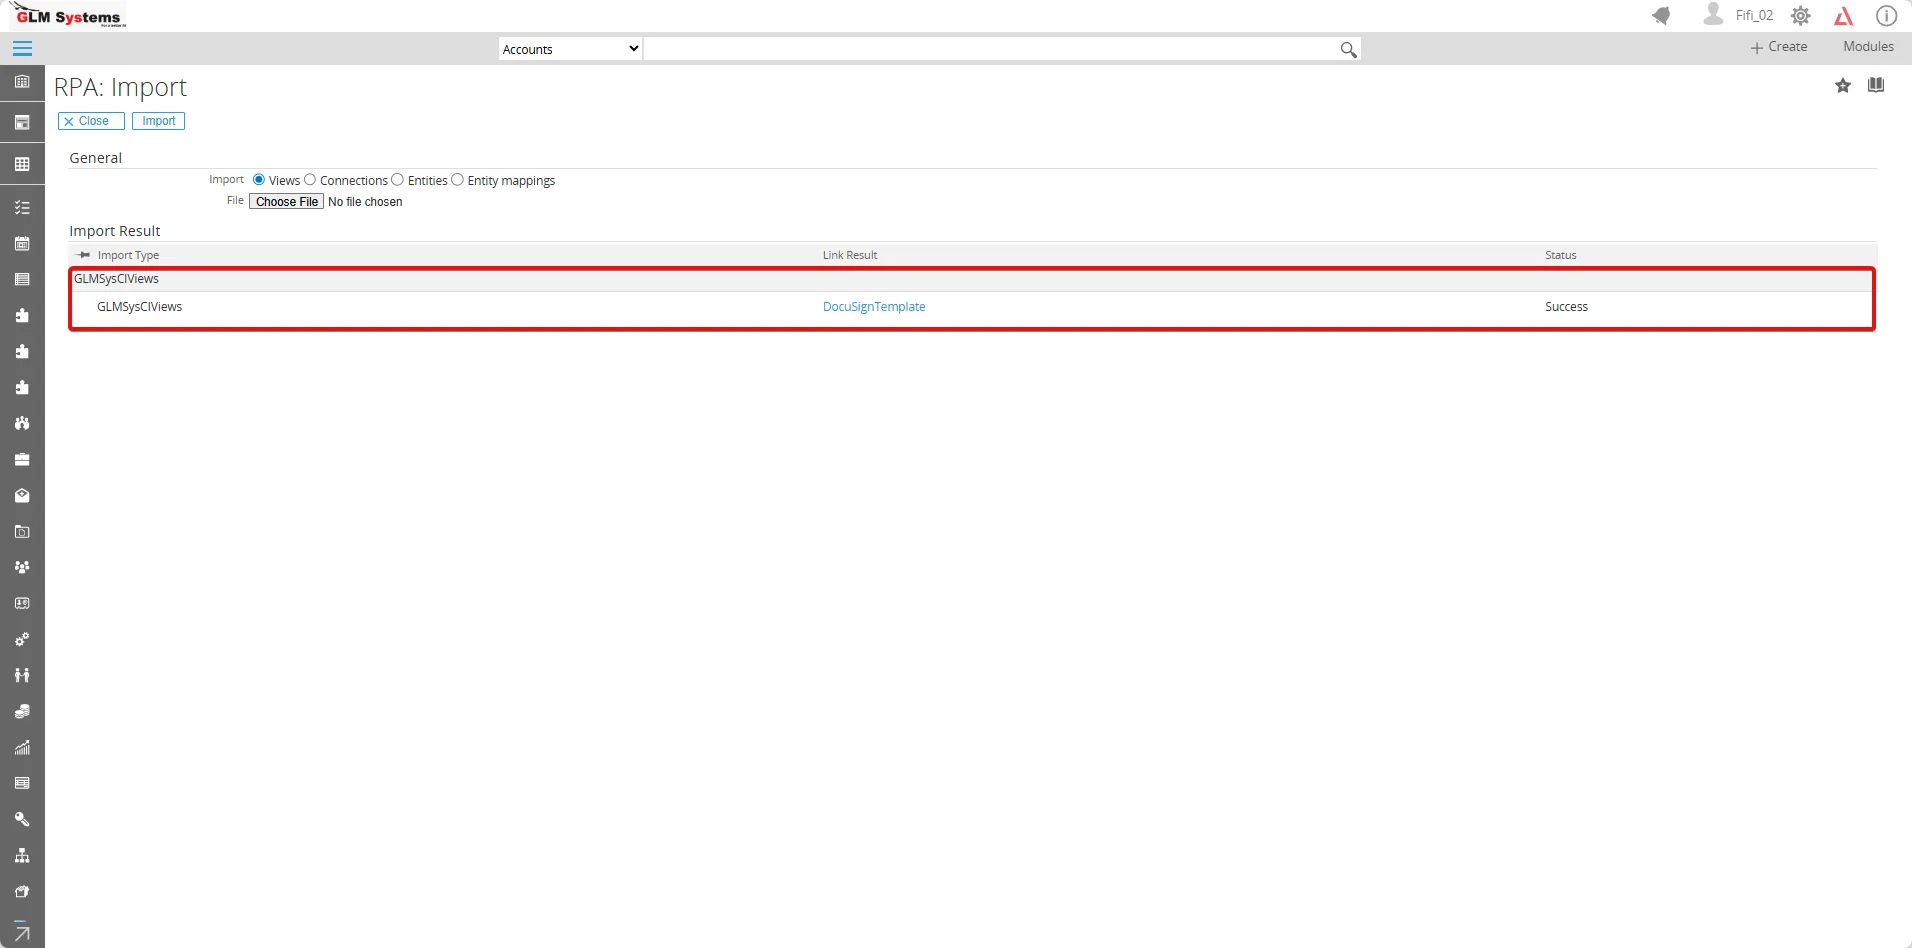
Task: Open the people group icon in the sidebar
Action: [22, 568]
